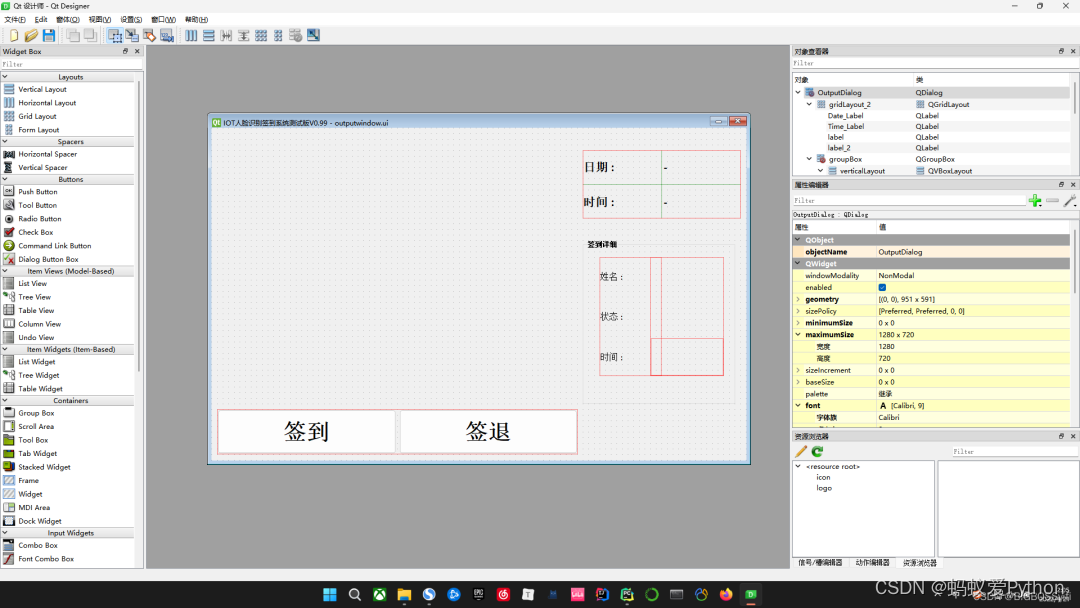Open the 文件(F) menu
1080x608 pixels.
click(x=14, y=19)
